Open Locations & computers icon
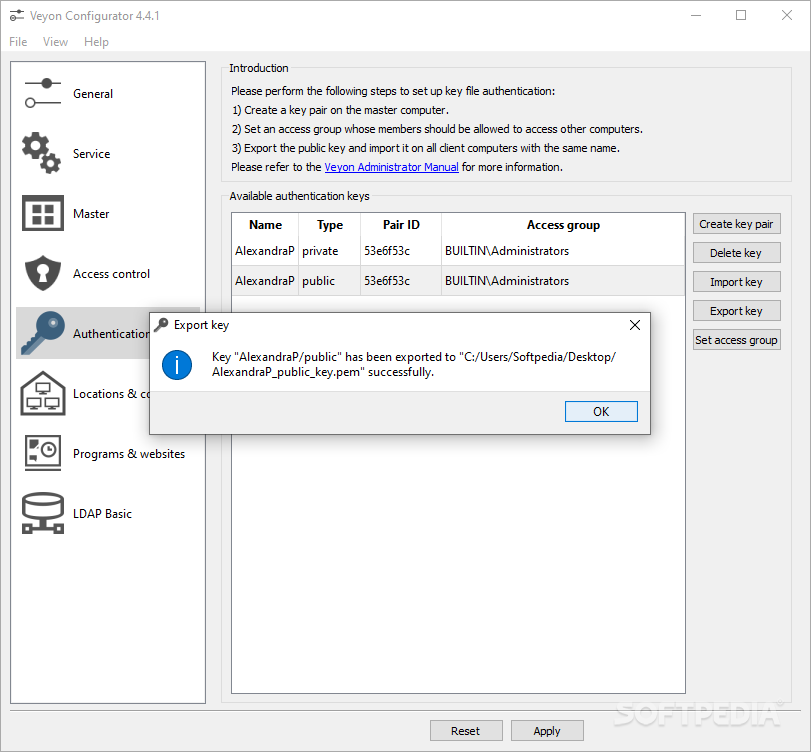Screen dimensions: 811x752 coord(43,393)
